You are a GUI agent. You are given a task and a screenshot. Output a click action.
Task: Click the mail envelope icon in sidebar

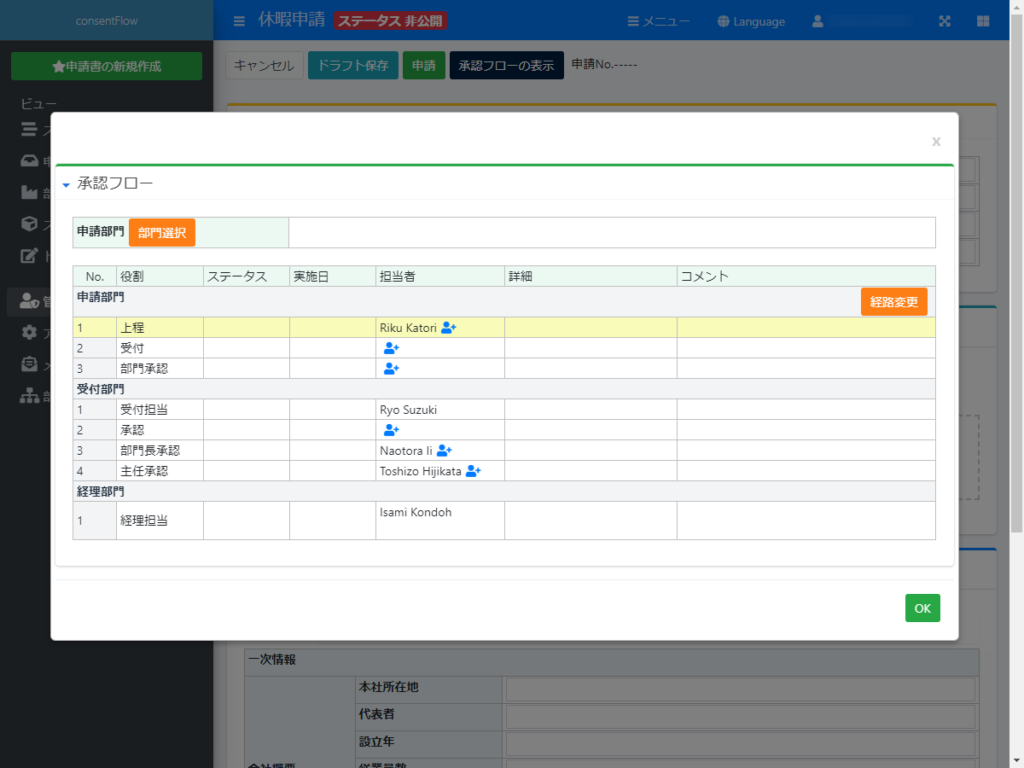coord(29,364)
